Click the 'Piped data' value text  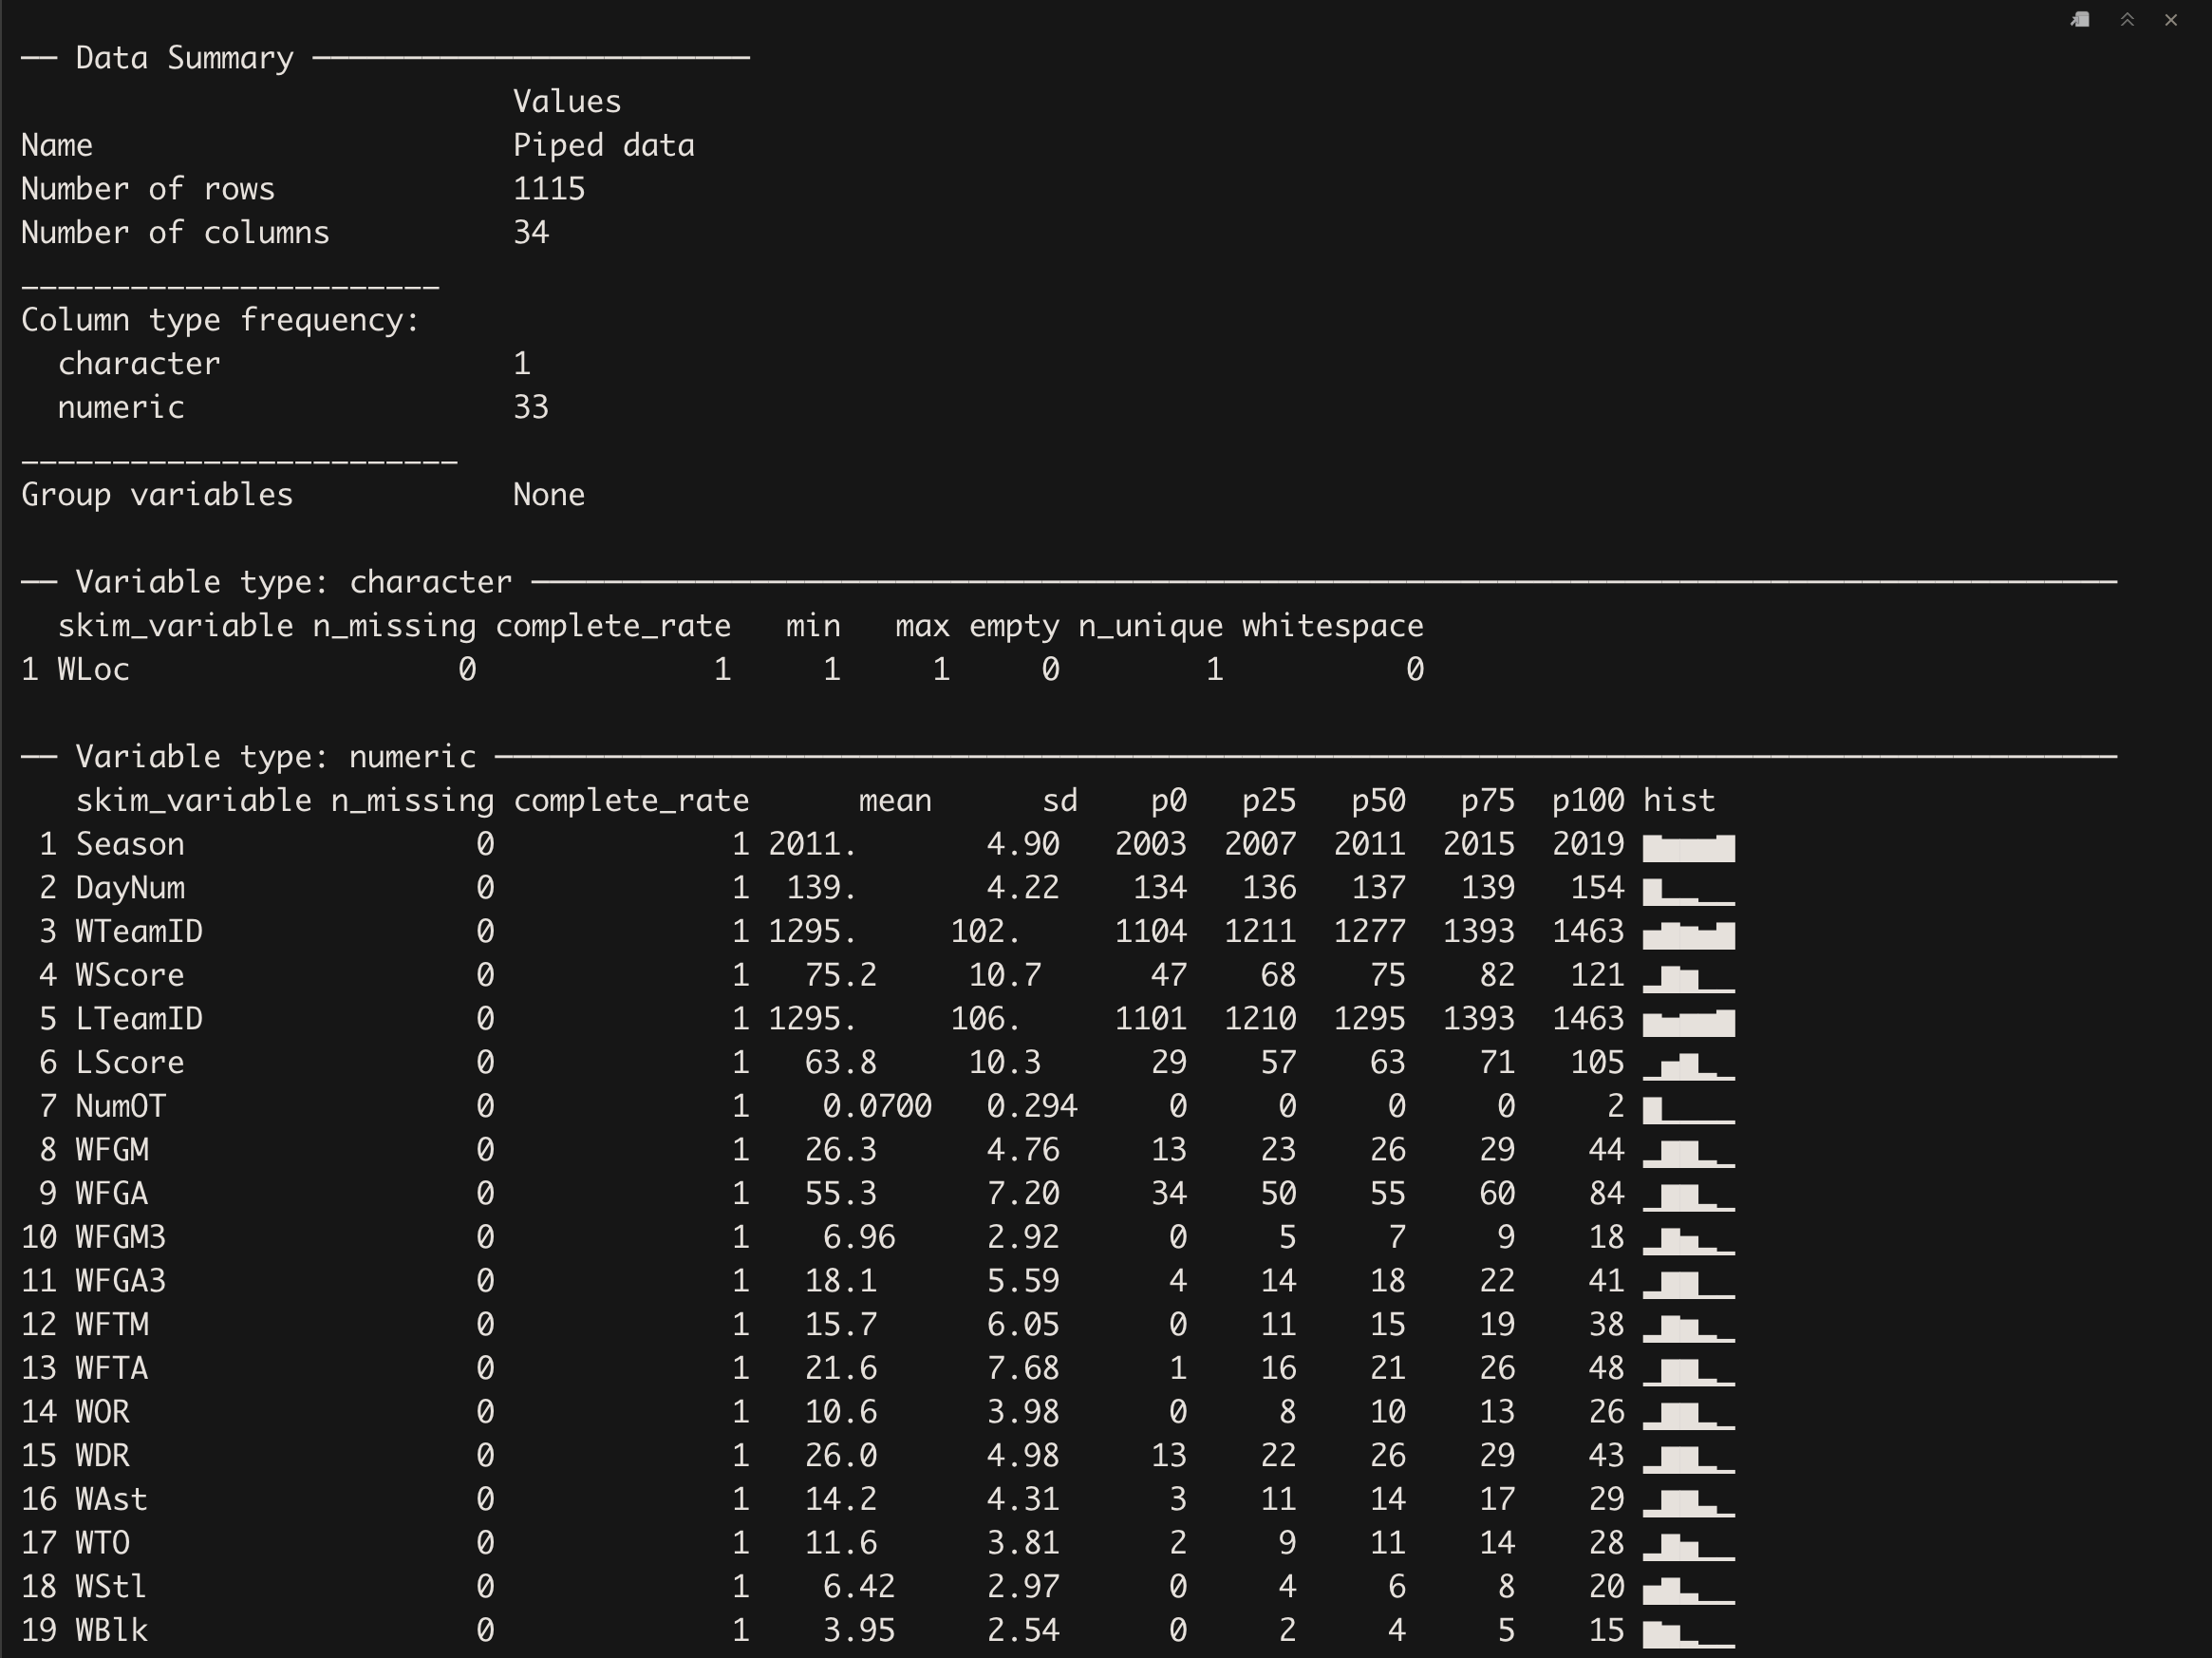(603, 146)
